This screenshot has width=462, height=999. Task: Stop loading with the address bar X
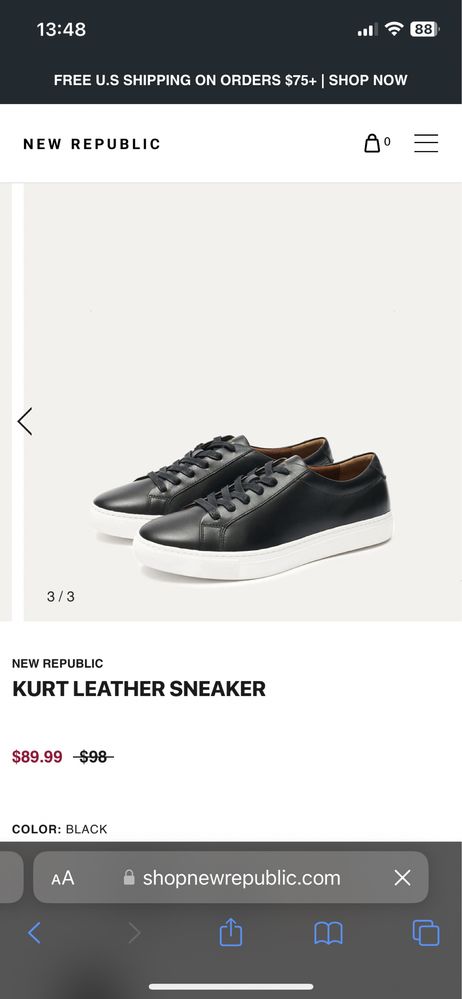402,878
